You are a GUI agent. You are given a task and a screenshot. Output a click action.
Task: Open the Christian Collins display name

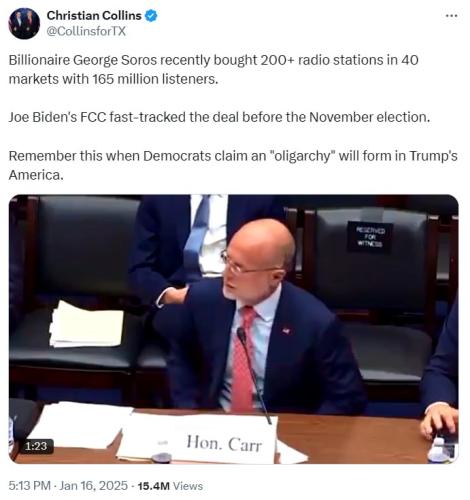pyautogui.click(x=94, y=15)
